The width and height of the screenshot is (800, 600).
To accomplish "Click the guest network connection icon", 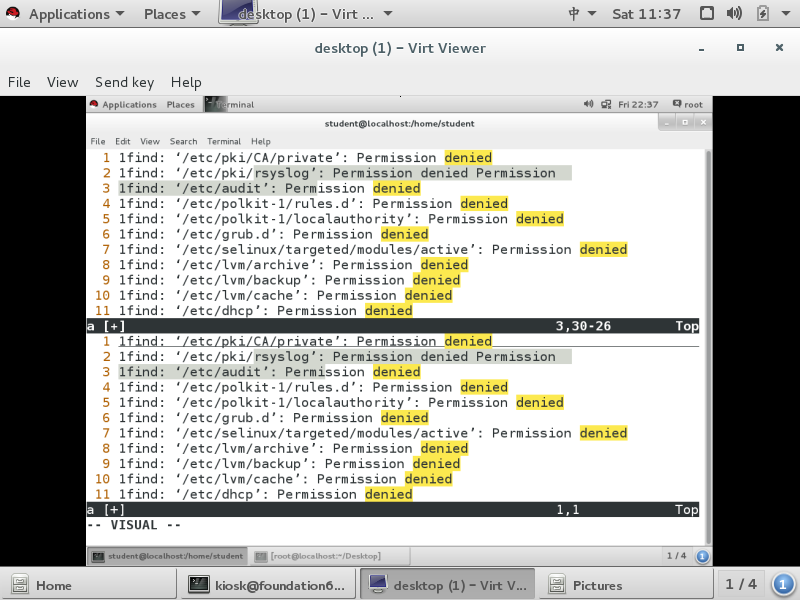I will pyautogui.click(x=606, y=105).
